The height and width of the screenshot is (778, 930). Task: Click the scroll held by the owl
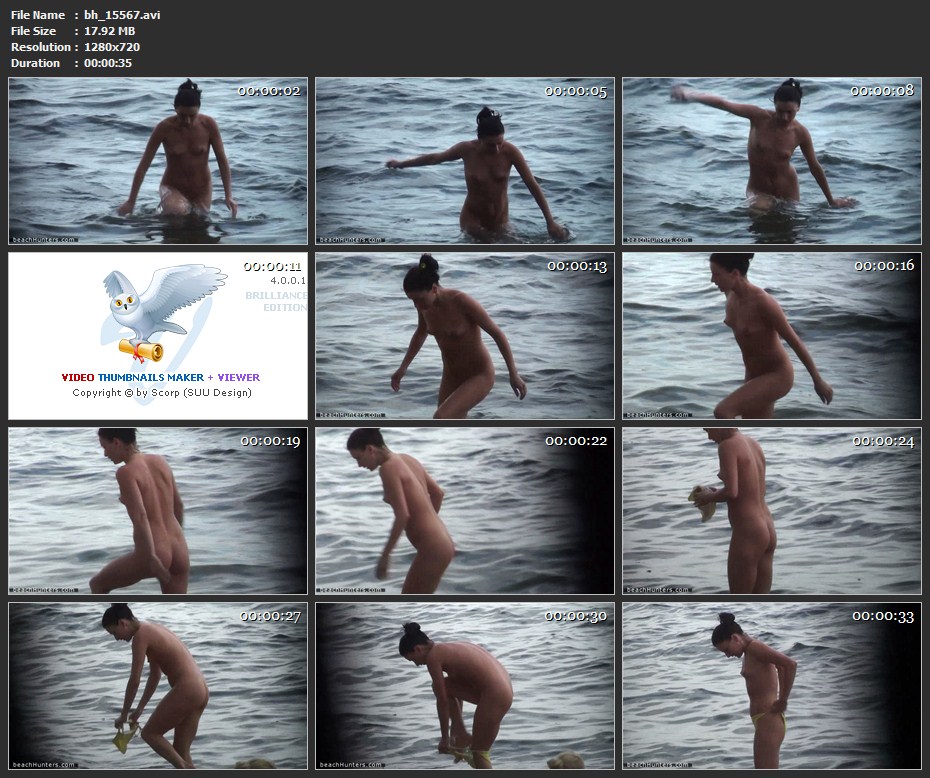click(140, 347)
